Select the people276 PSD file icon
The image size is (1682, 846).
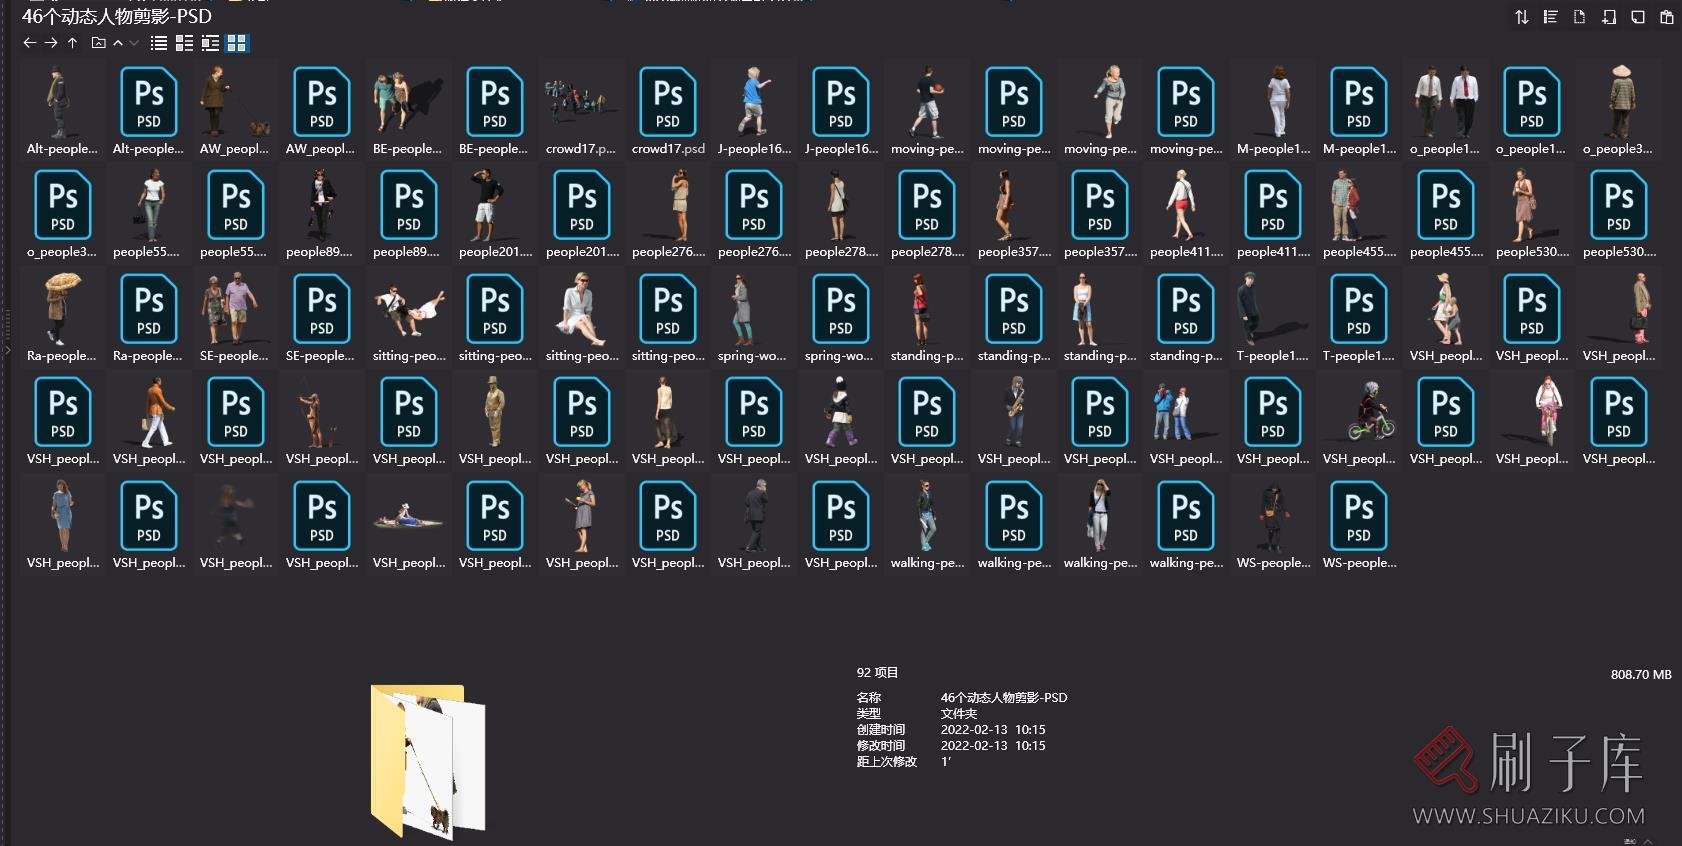(x=754, y=205)
